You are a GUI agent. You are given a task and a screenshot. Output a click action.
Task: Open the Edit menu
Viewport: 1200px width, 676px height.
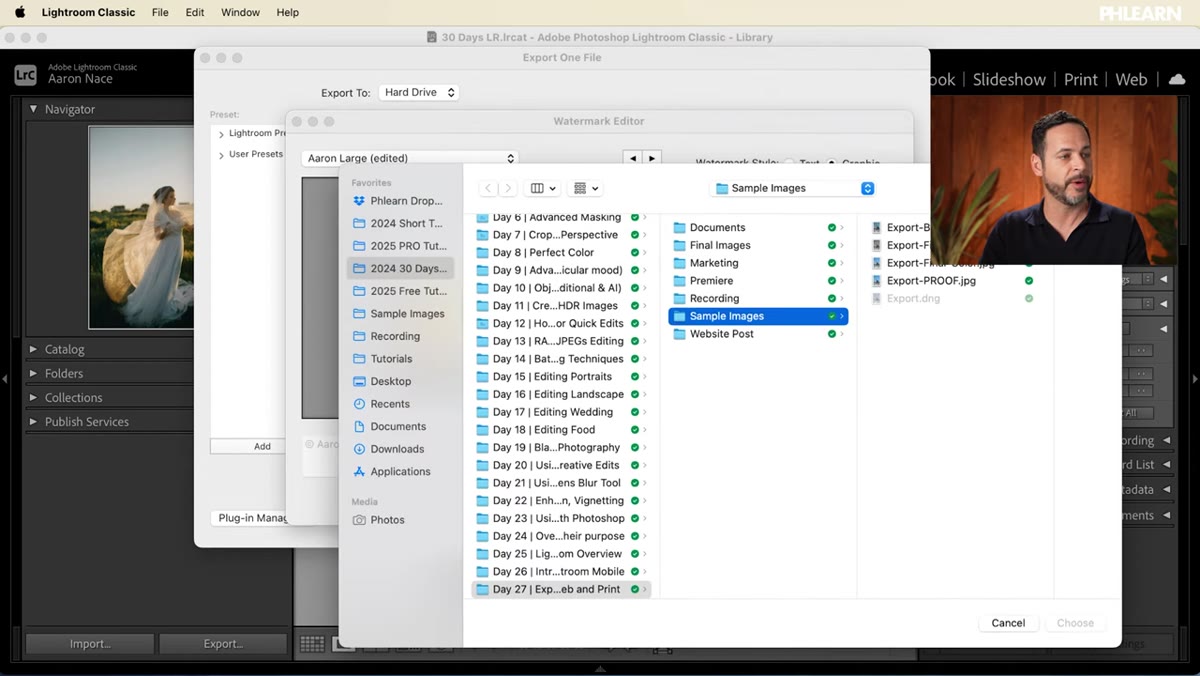[195, 12]
